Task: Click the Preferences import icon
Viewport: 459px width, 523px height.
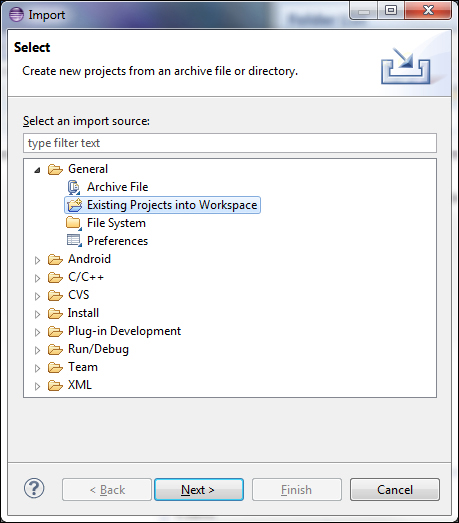Action: (74, 241)
